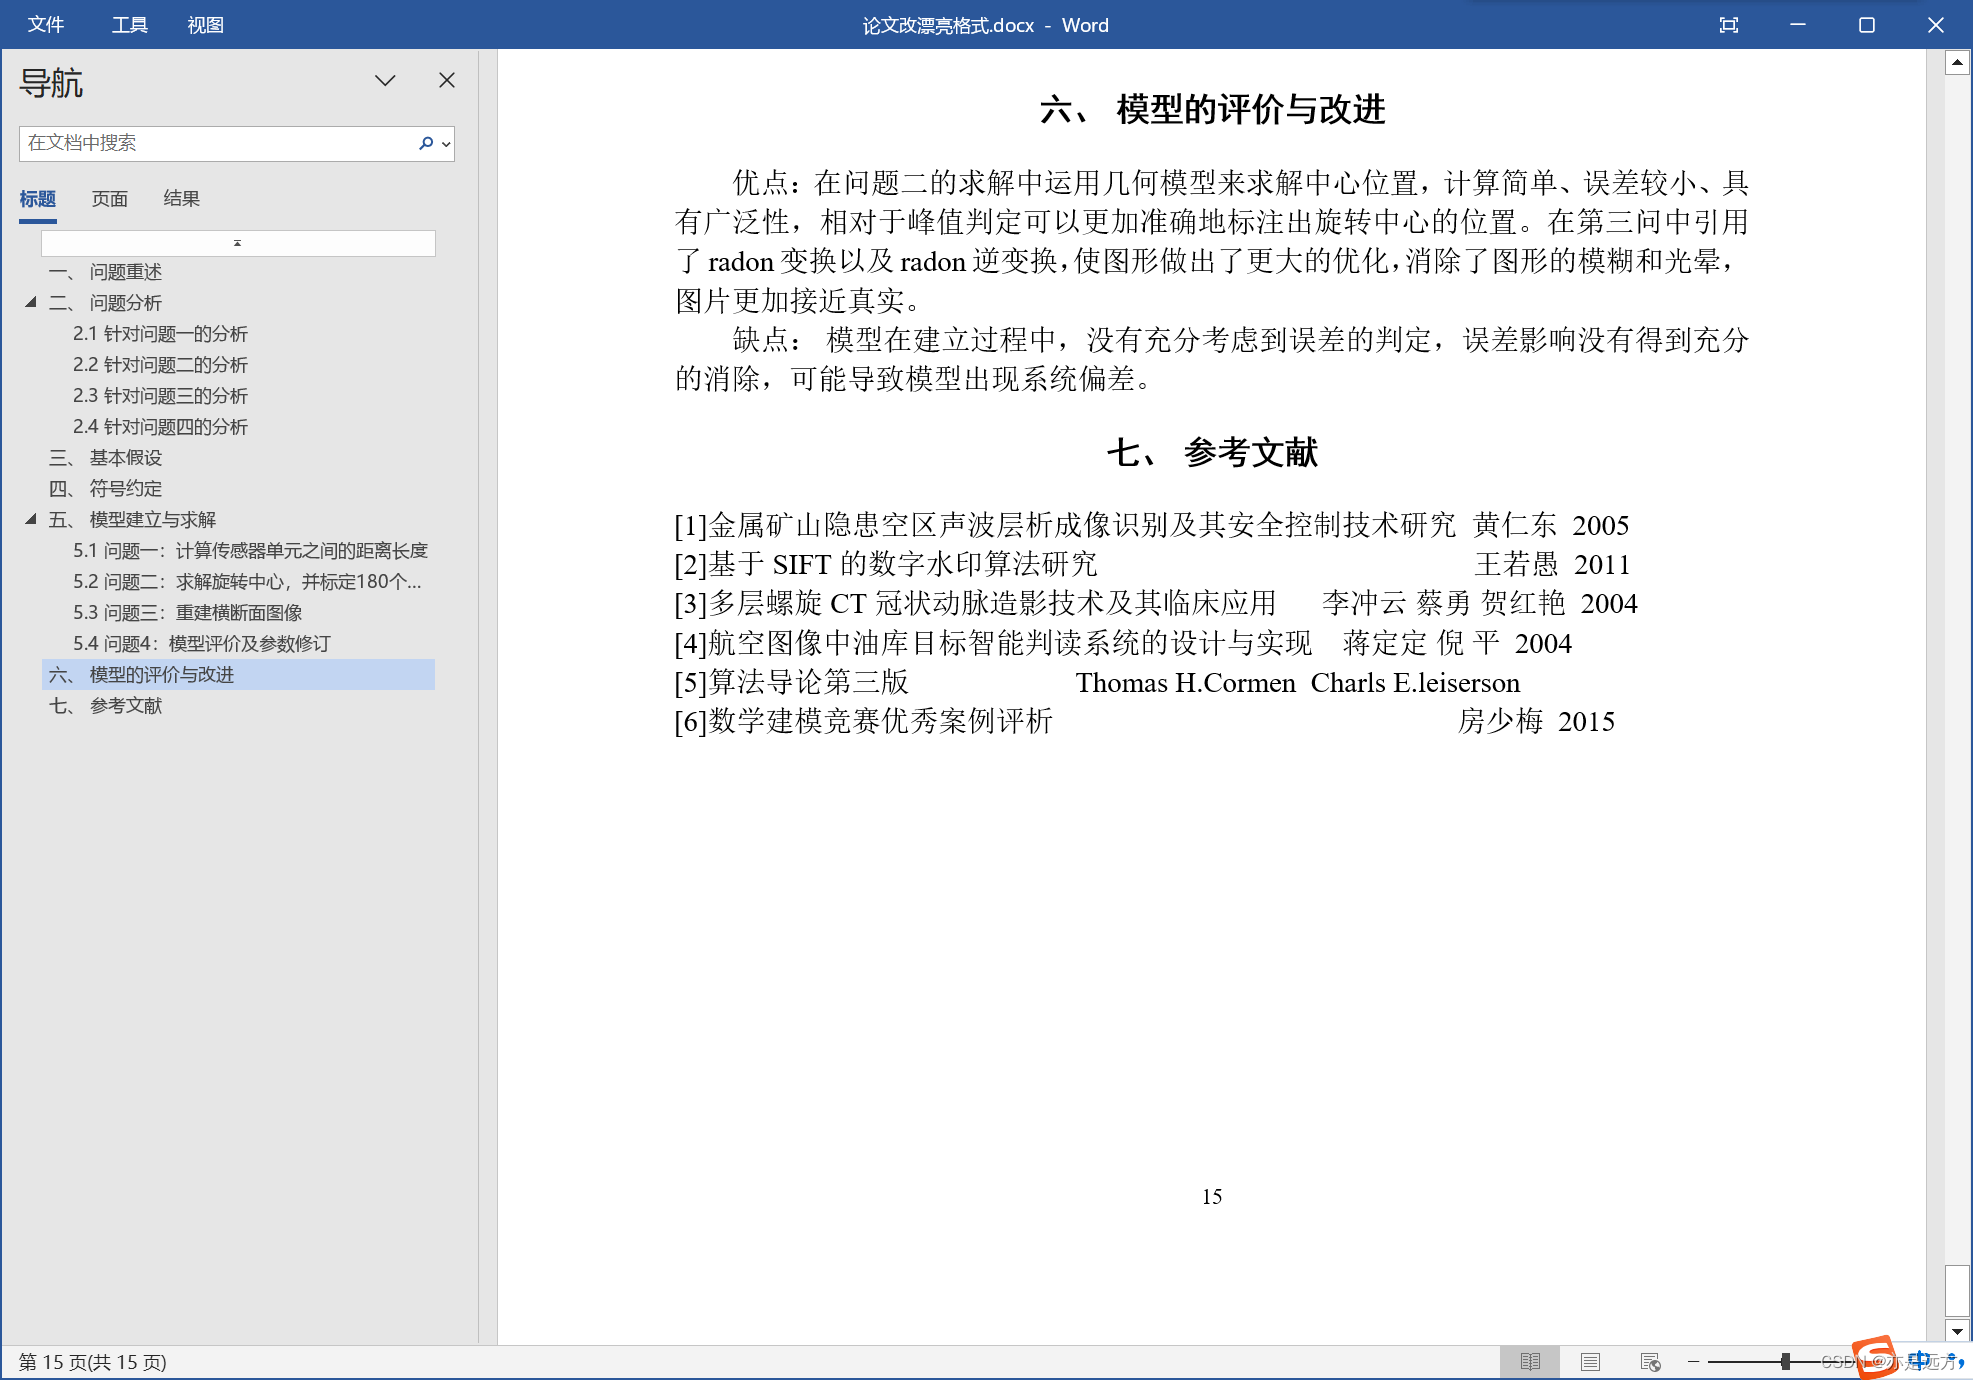Click Sogou input method icon
The width and height of the screenshot is (1973, 1380).
click(x=1874, y=1357)
